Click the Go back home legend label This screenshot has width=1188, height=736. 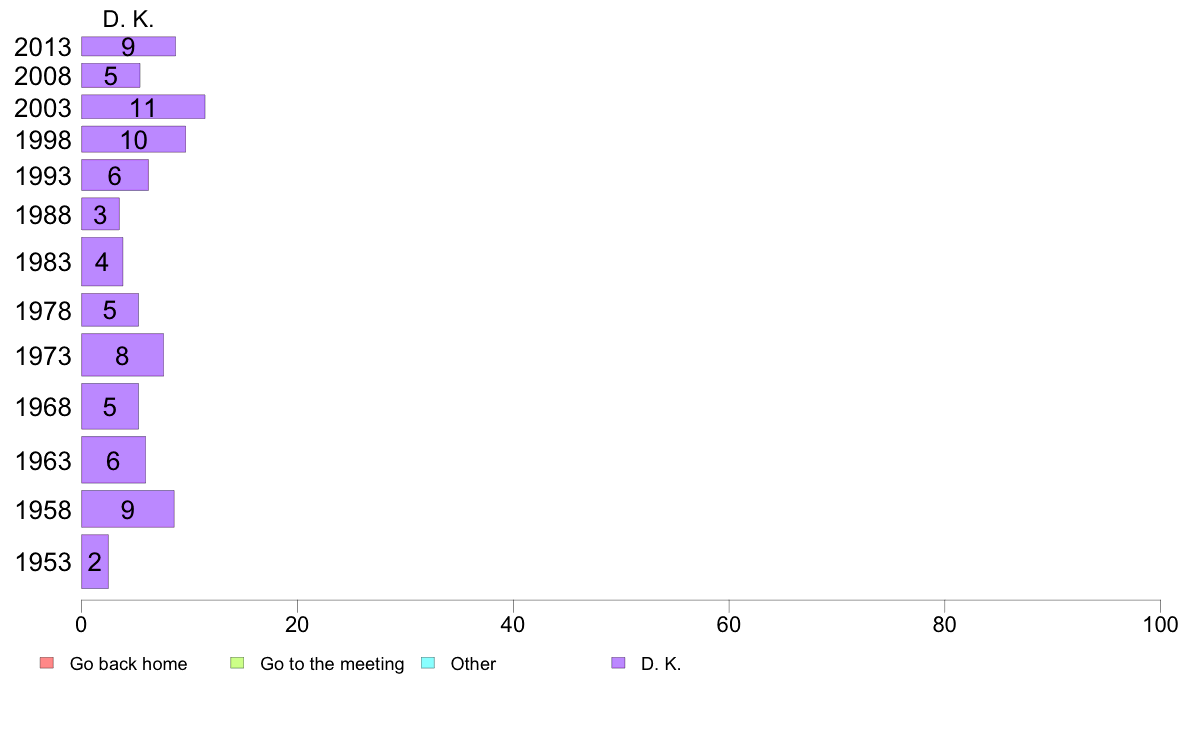click(128, 664)
